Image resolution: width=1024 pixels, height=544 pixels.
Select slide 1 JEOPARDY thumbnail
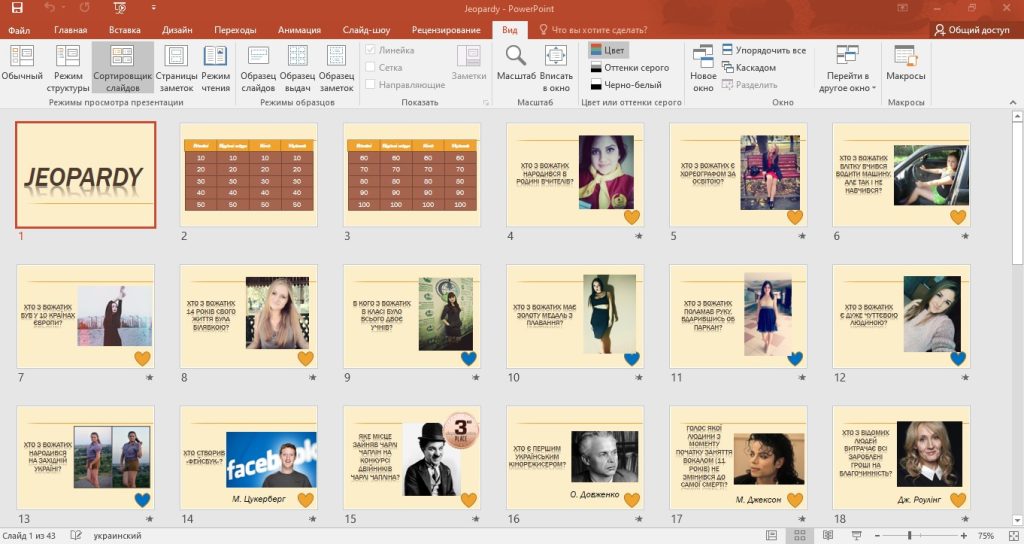click(86, 175)
